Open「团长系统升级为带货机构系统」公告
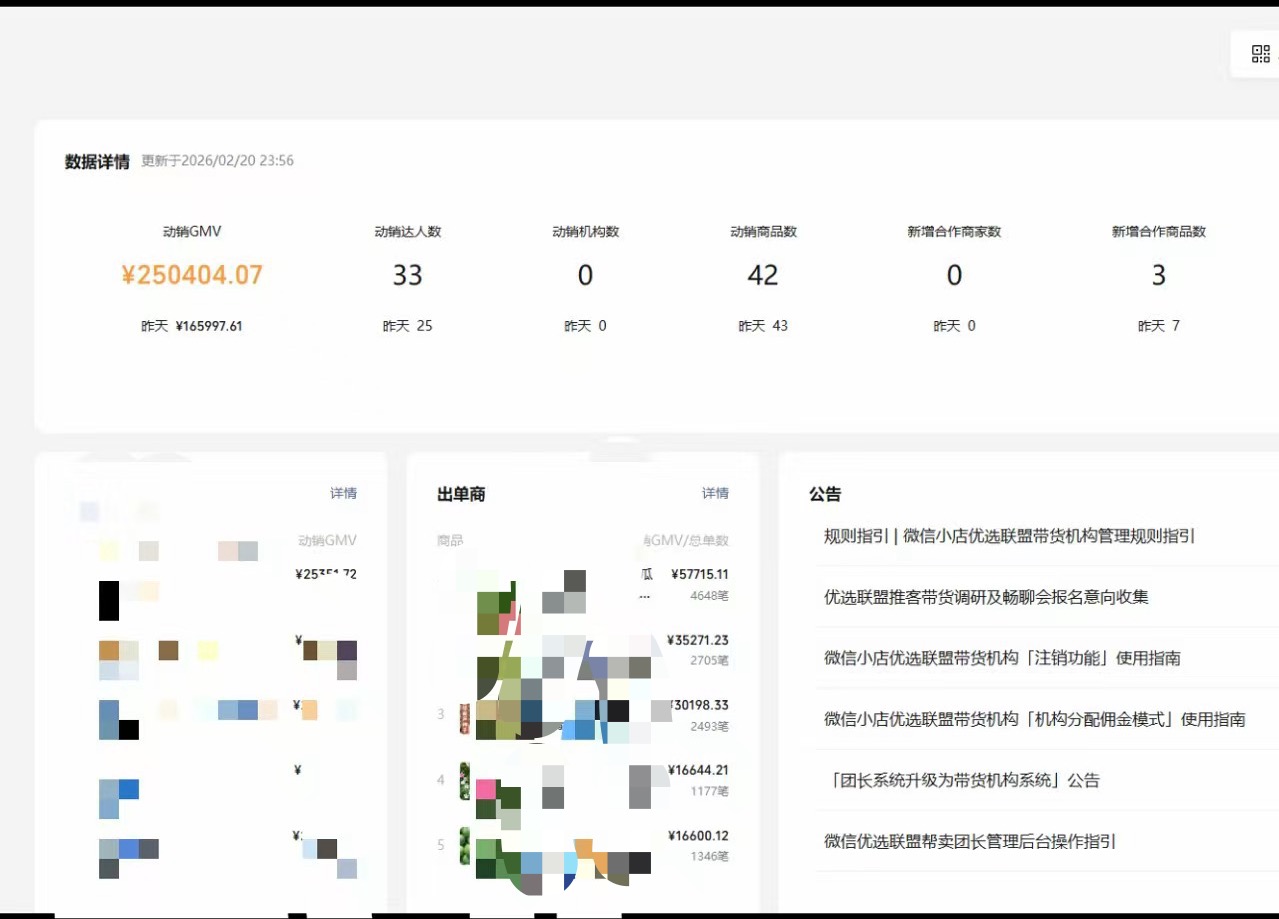1279x919 pixels. pos(962,780)
